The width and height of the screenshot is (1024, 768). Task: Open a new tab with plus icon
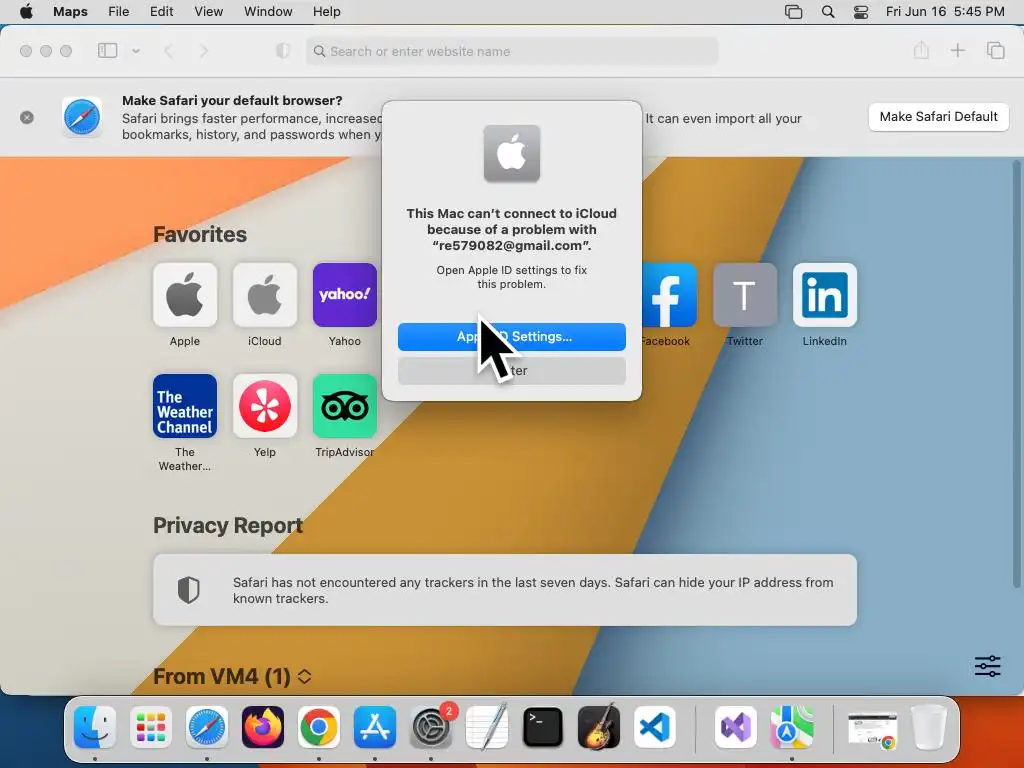pyautogui.click(x=957, y=50)
